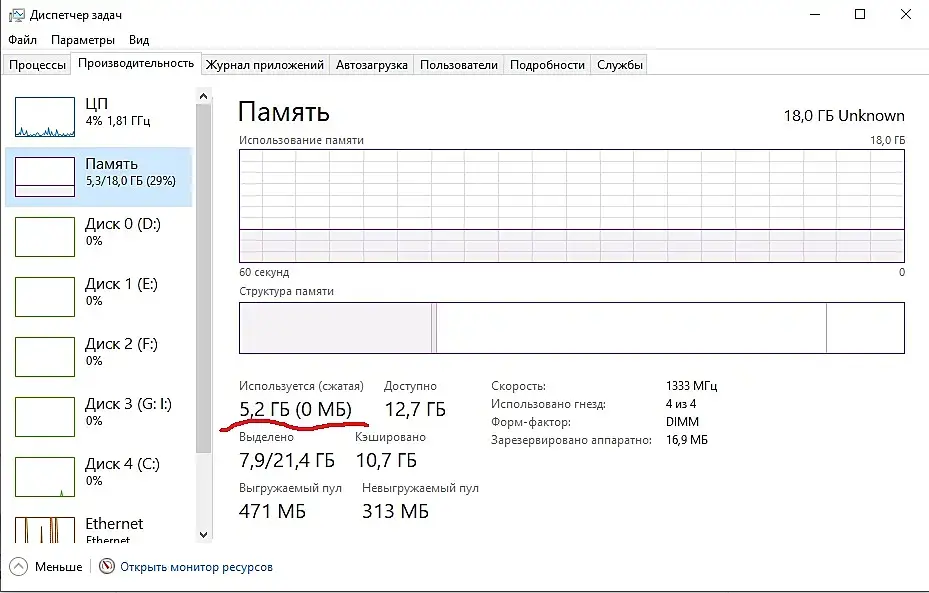Image resolution: width=929 pixels, height=593 pixels.
Task: Collapse view with the Меньше chevron
Action: [x=20, y=567]
